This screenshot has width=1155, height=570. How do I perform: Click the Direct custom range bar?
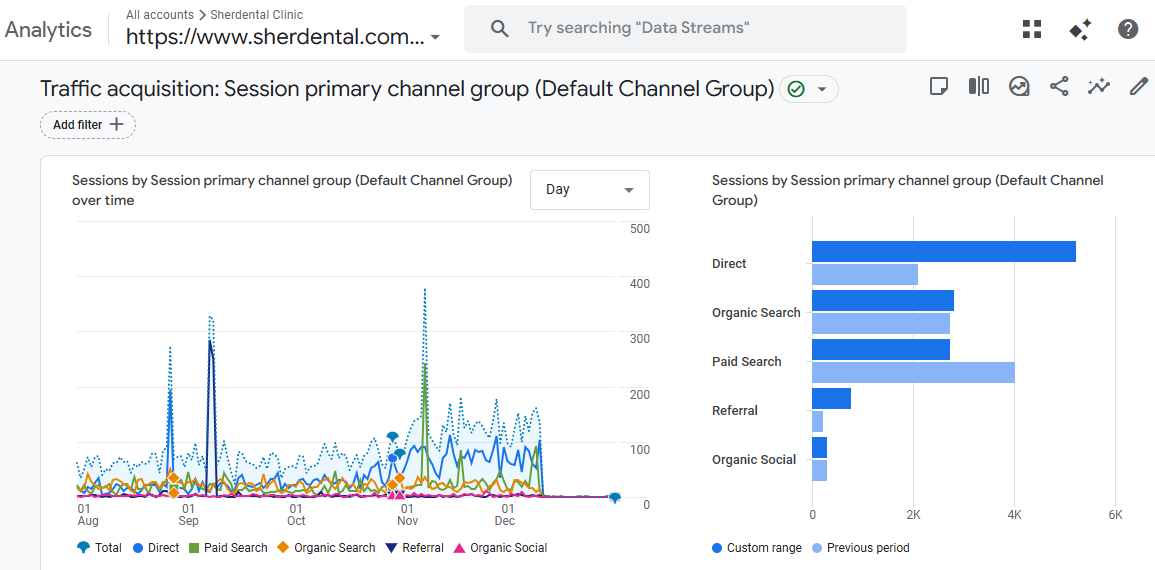point(943,251)
